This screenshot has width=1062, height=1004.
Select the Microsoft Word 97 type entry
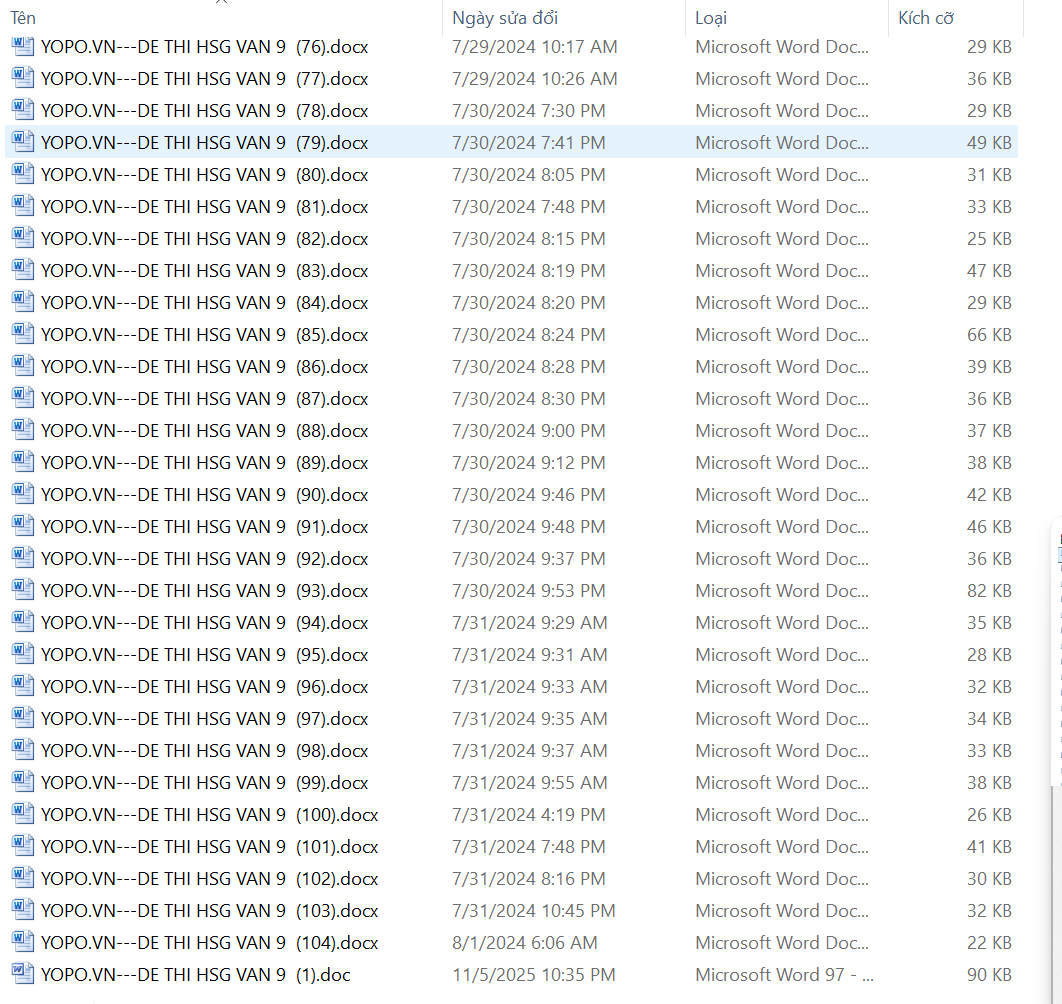(784, 975)
